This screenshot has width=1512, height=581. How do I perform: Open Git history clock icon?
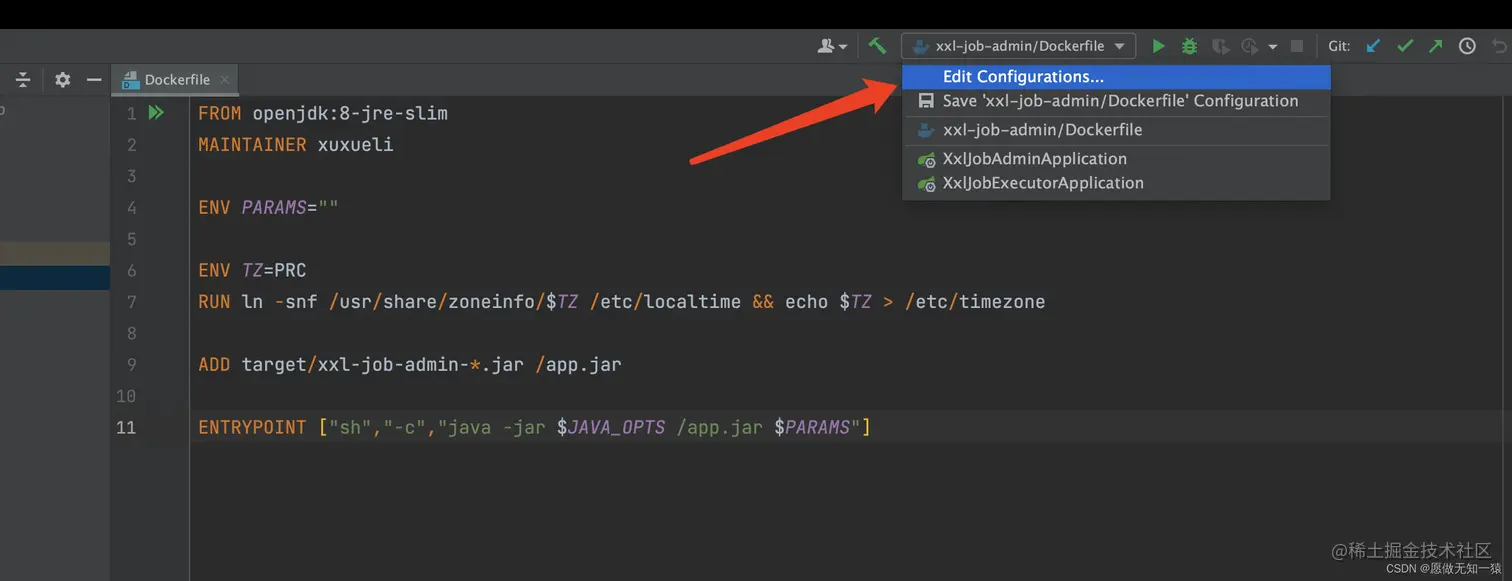[x=1467, y=46]
